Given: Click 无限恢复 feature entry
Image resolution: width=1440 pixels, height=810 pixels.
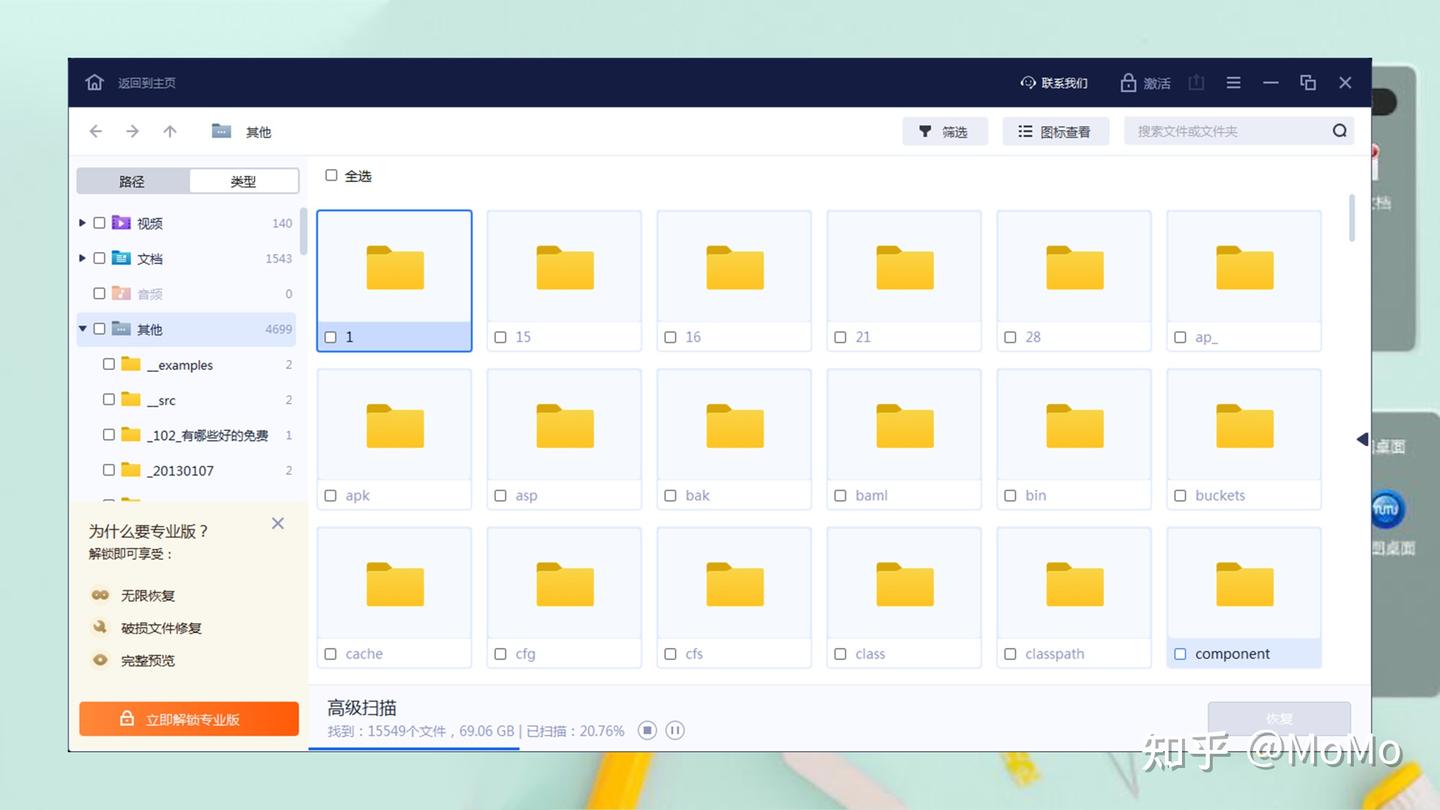Looking at the screenshot, I should point(133,595).
